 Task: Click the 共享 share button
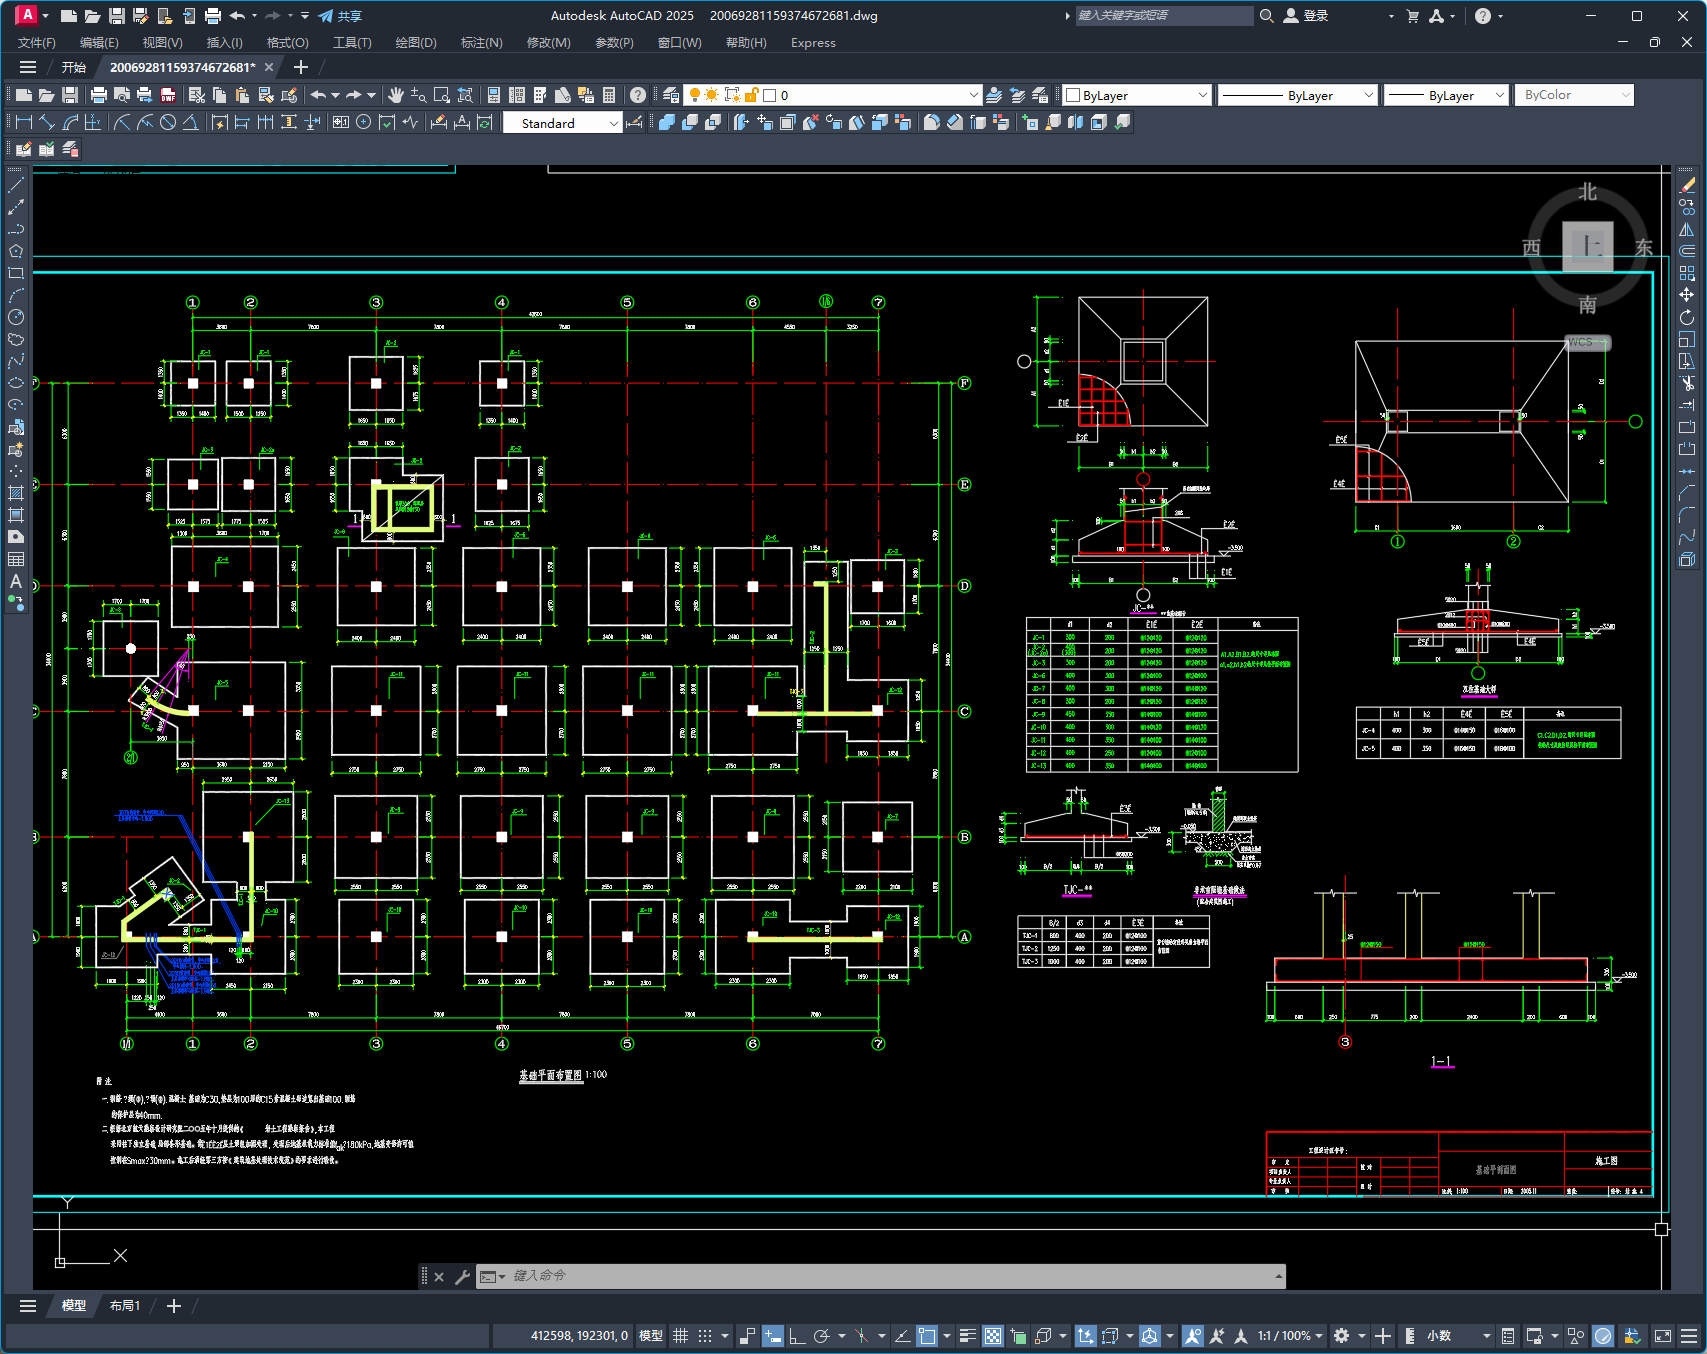point(340,16)
